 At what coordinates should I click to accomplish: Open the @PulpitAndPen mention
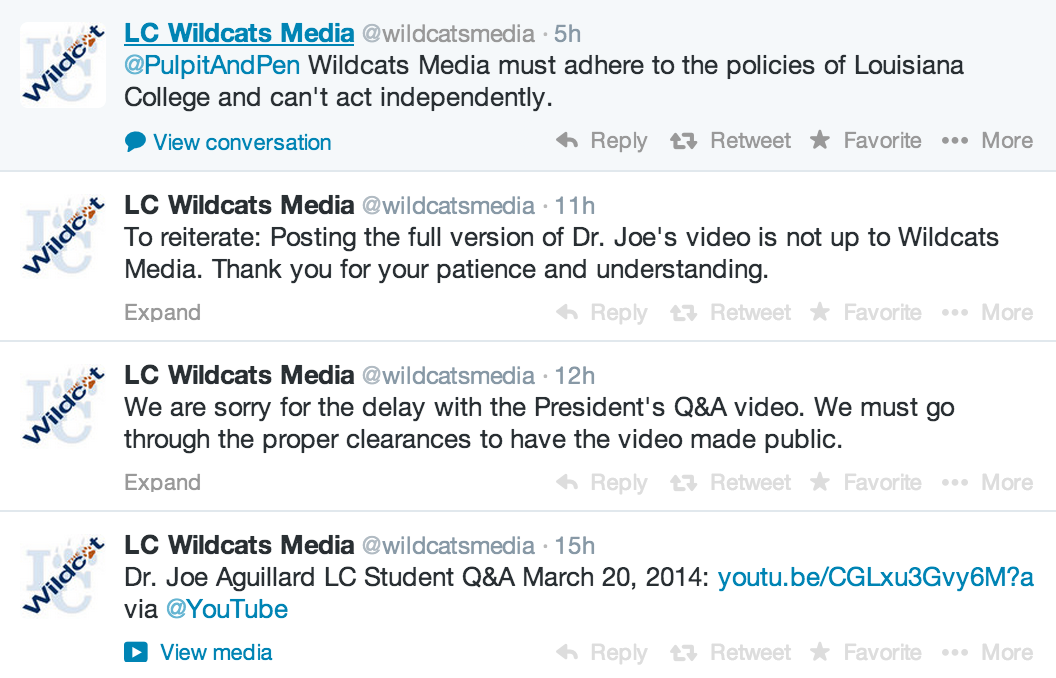[212, 65]
